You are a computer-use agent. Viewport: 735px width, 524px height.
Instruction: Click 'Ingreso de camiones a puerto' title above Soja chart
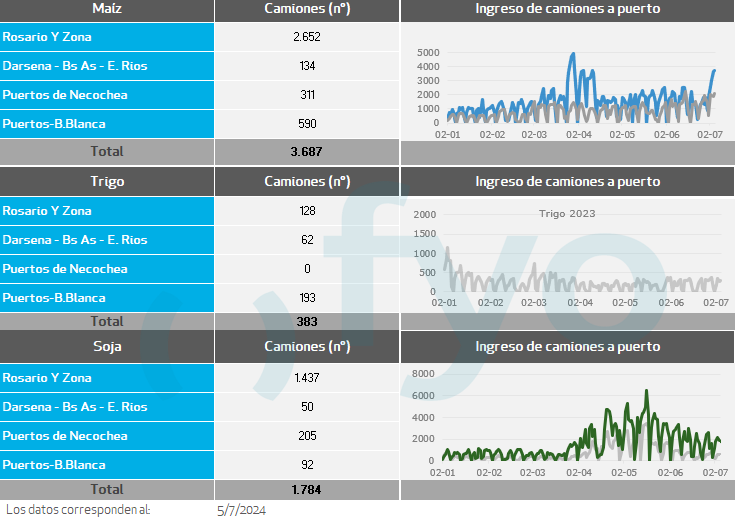click(567, 347)
